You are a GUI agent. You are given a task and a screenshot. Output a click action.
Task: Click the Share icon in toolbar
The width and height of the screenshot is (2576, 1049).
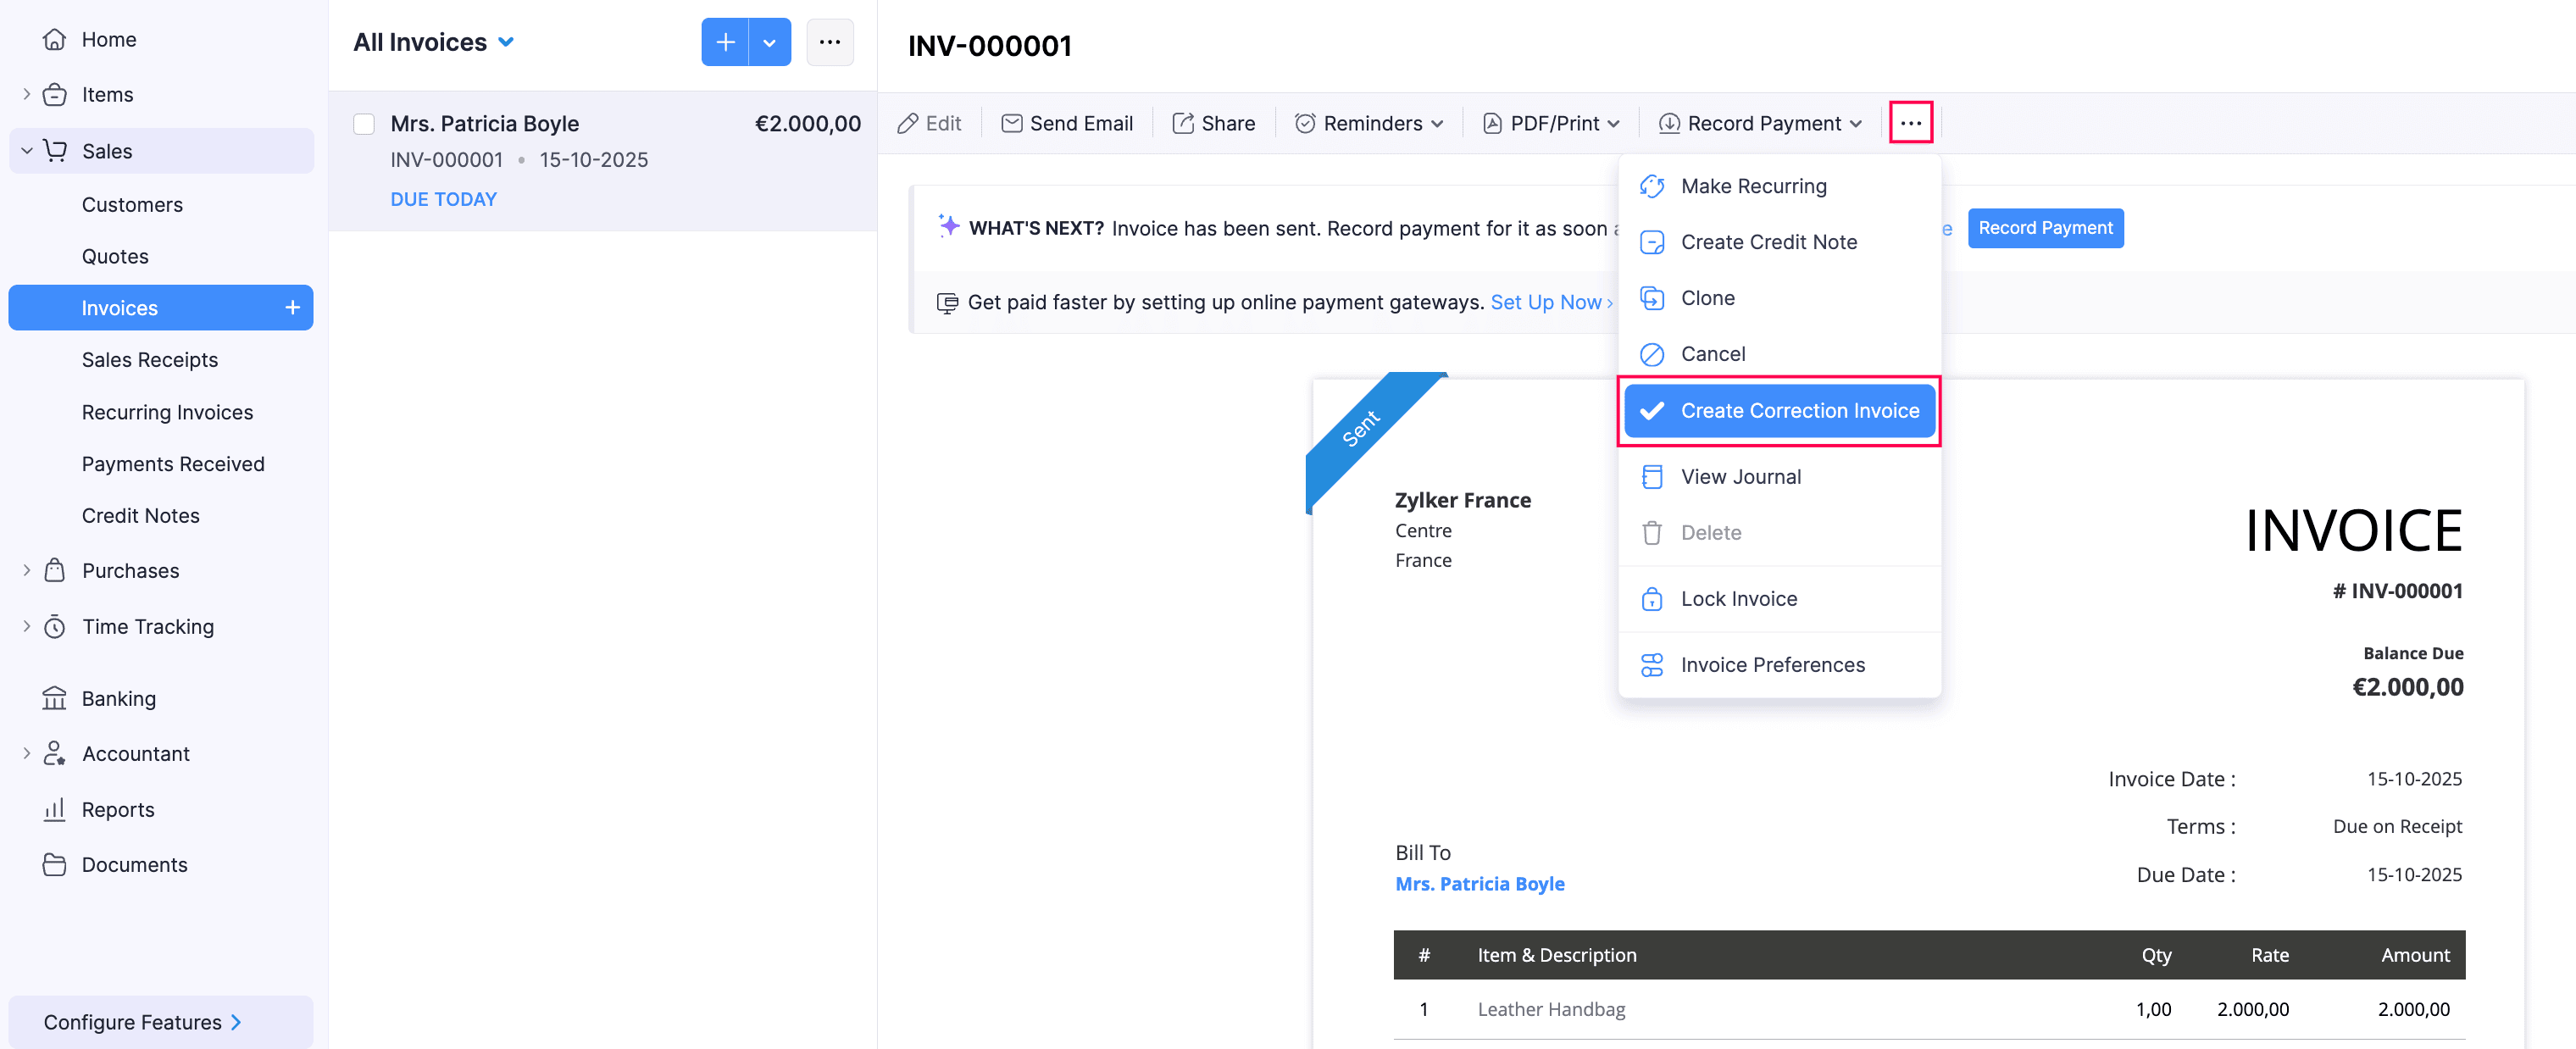point(1183,123)
